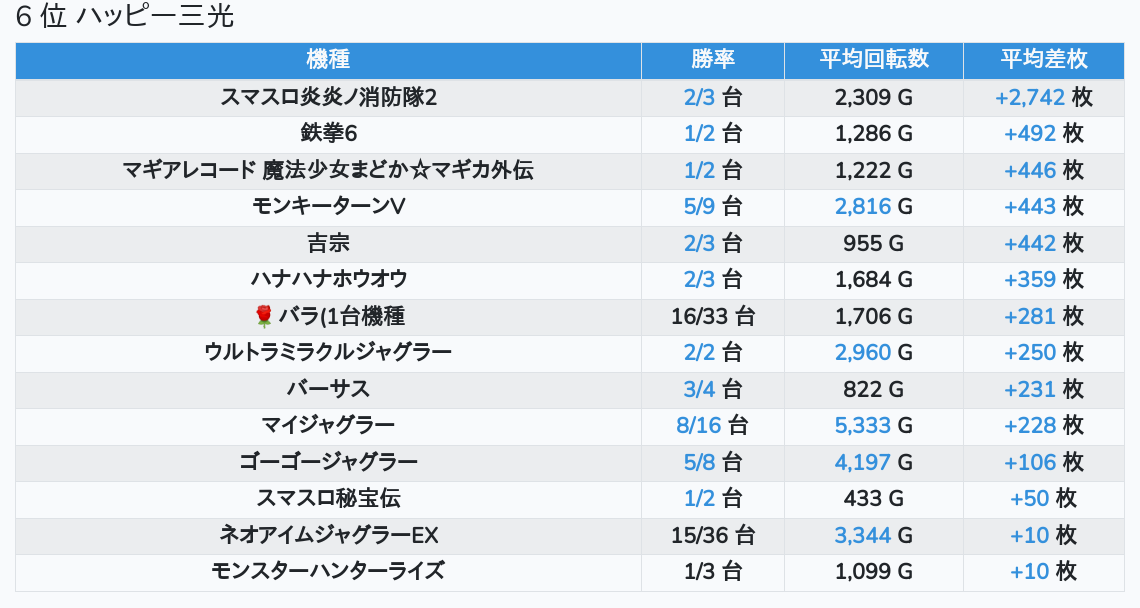The image size is (1140, 608).
Task: Click the 3,344 link in ネオアイムジャグラーEX row
Action: click(862, 535)
